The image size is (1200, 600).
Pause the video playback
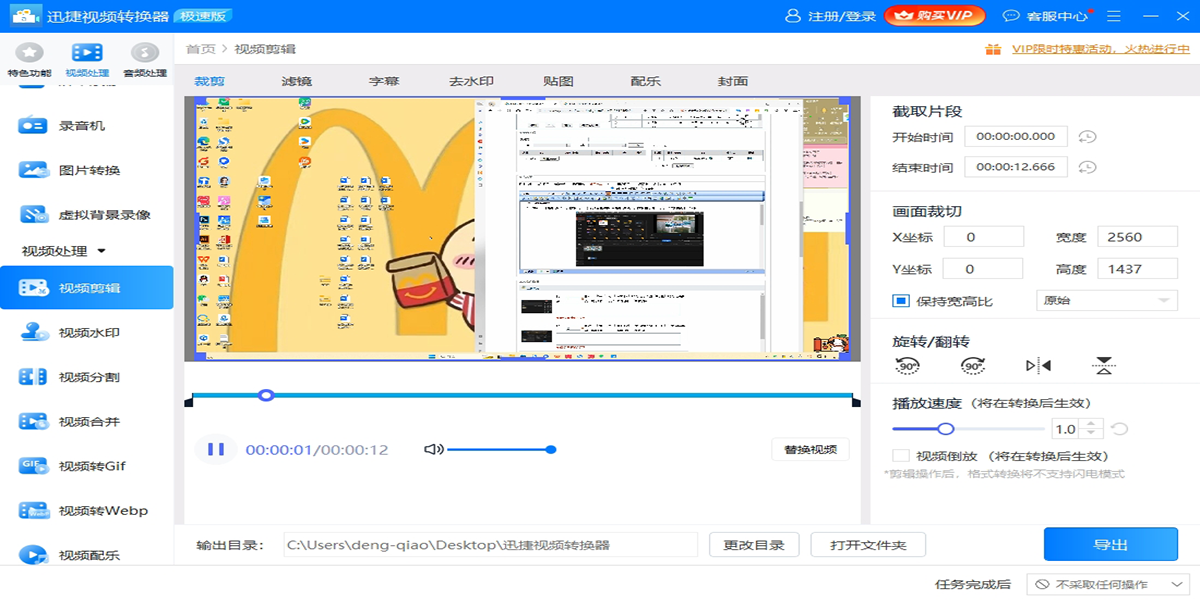click(216, 450)
